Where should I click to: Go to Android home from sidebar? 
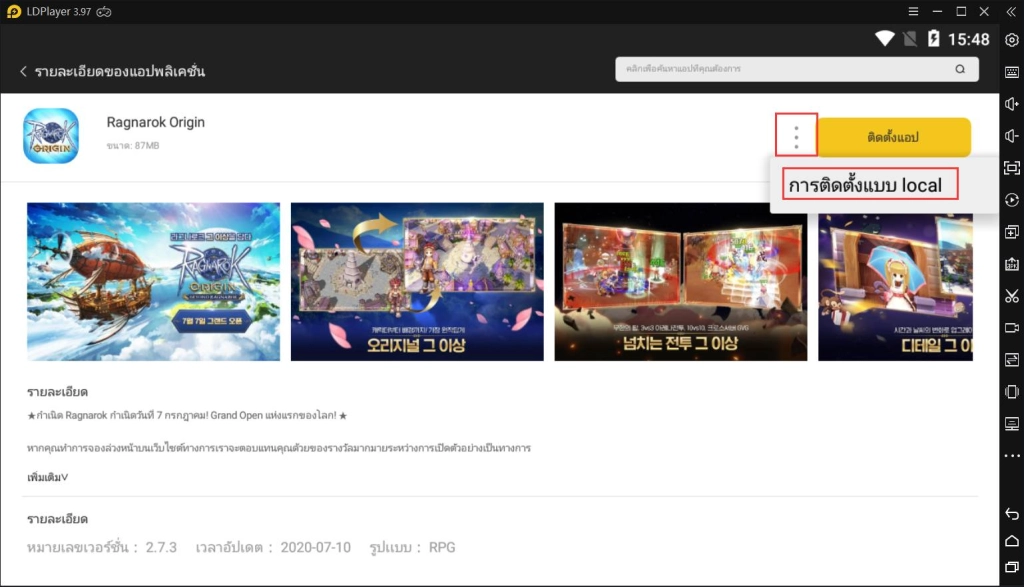[1012, 541]
